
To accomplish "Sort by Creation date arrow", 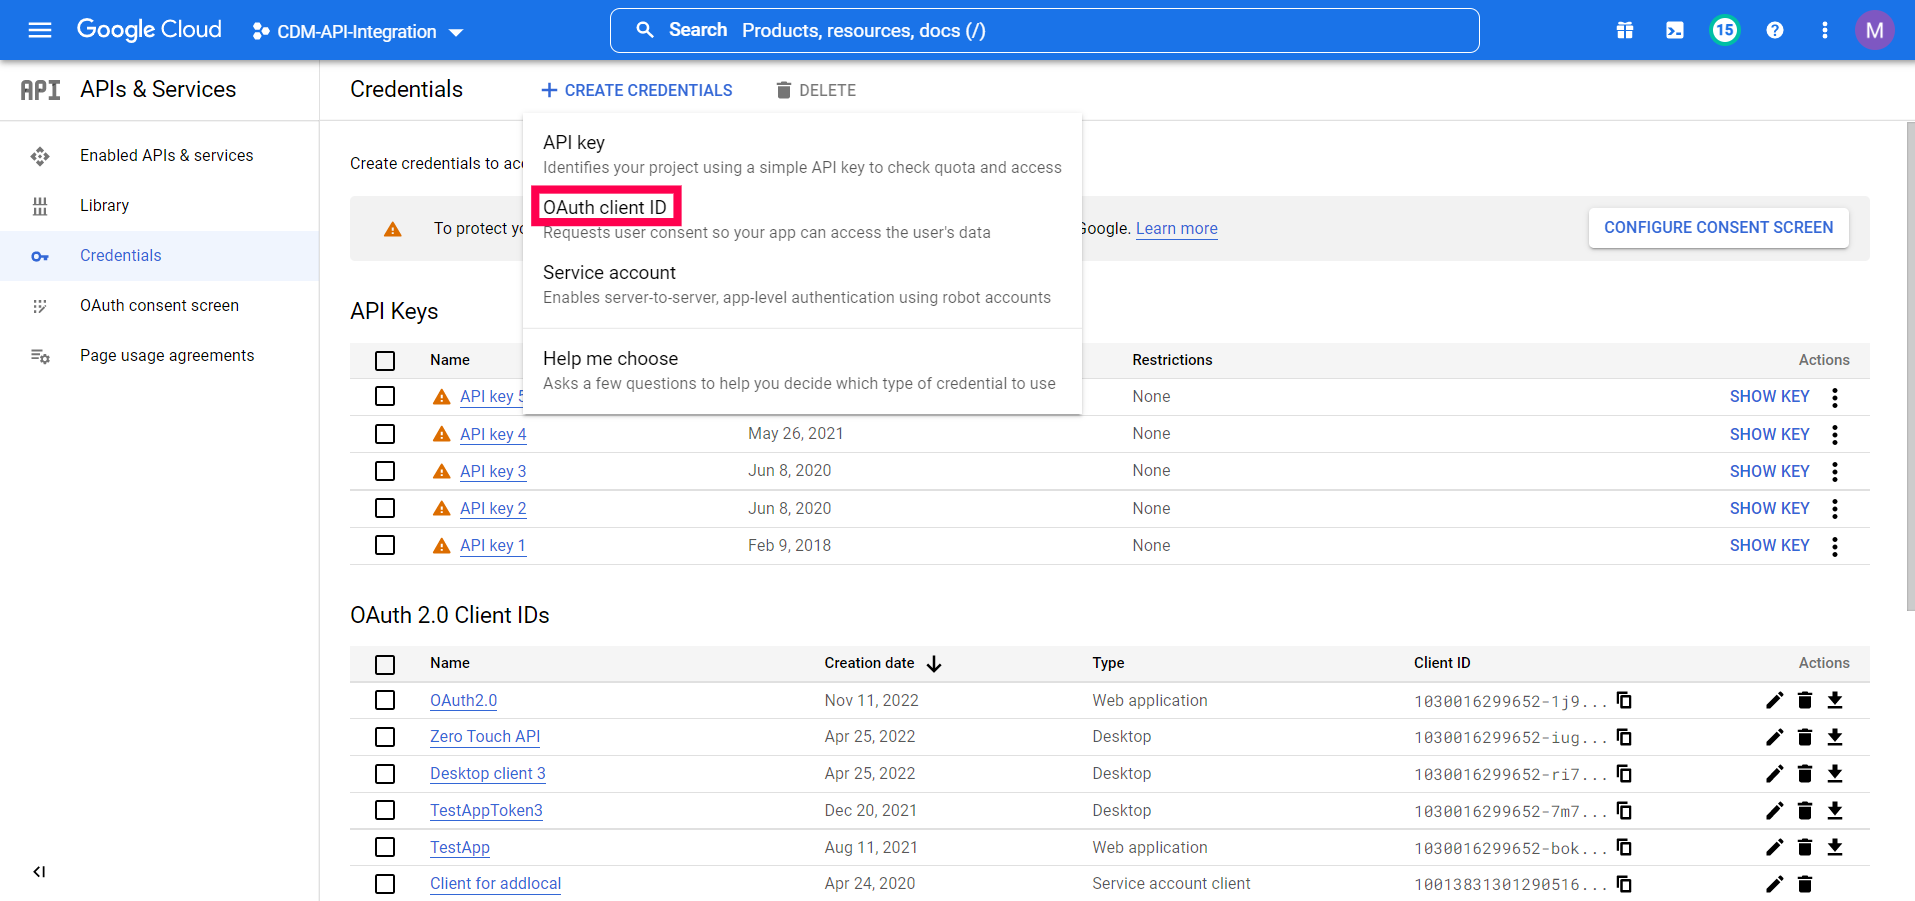I will point(934,664).
